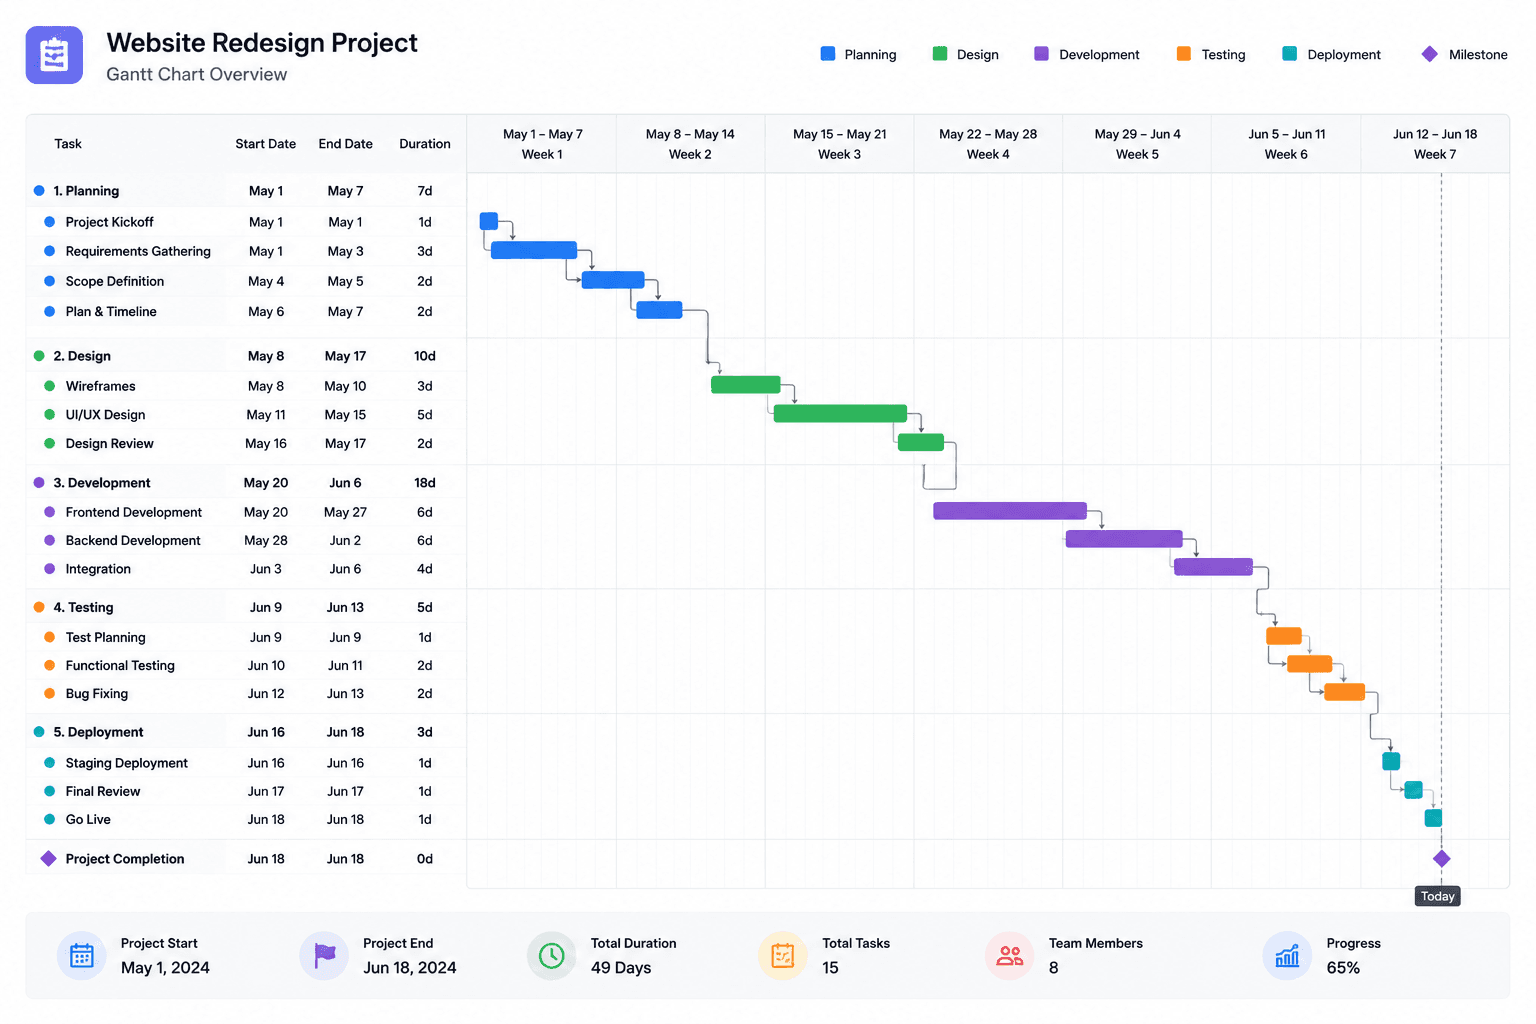Click the Milestone diamond in the legend
This screenshot has height=1024, width=1536.
[x=1429, y=54]
